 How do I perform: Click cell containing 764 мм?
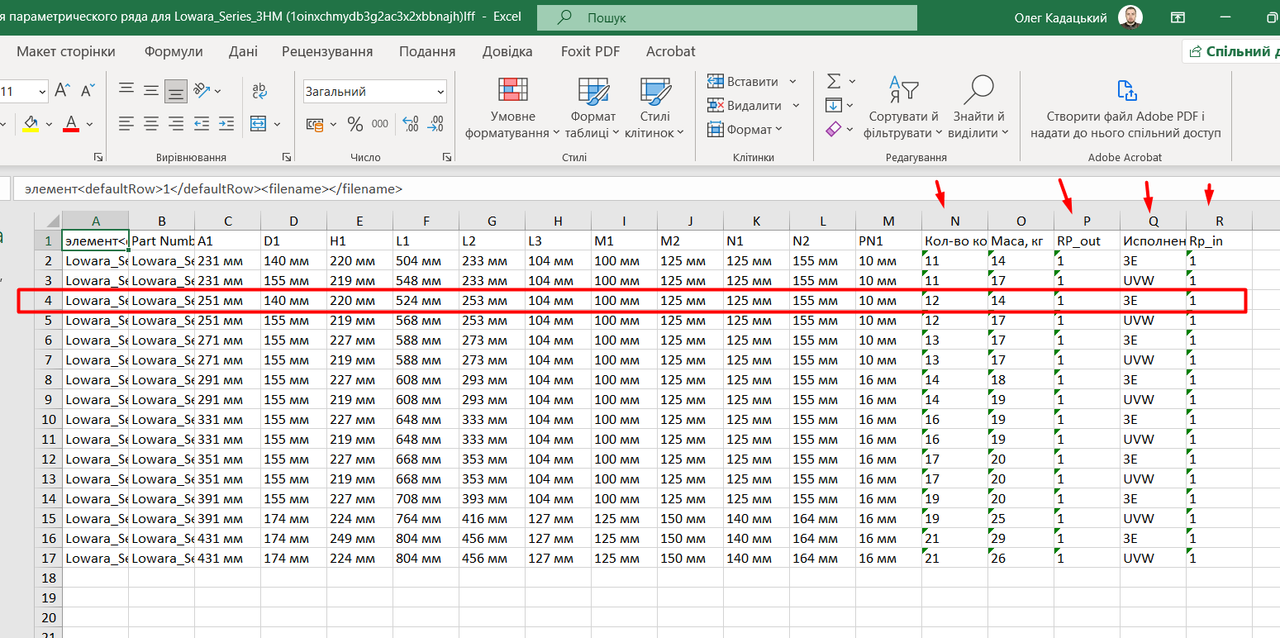[x=426, y=518]
